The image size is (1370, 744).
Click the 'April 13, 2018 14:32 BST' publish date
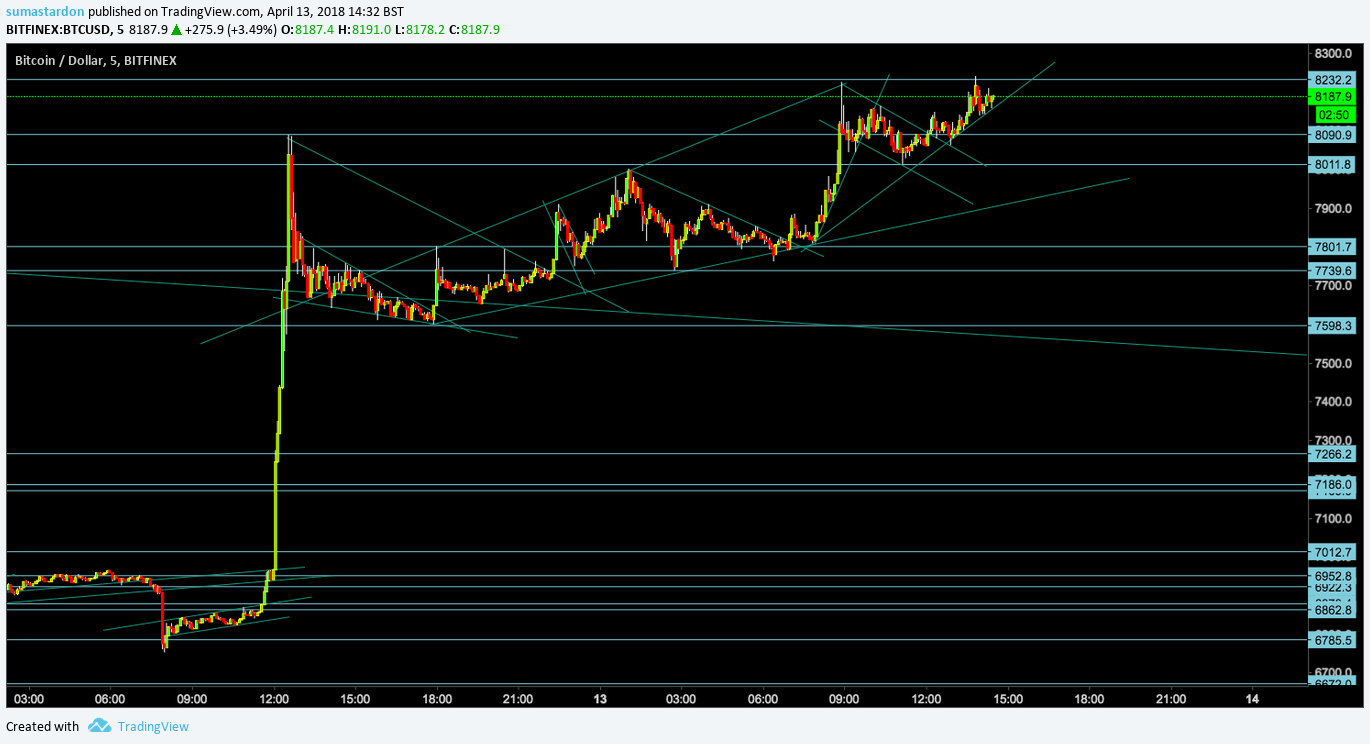click(x=333, y=11)
